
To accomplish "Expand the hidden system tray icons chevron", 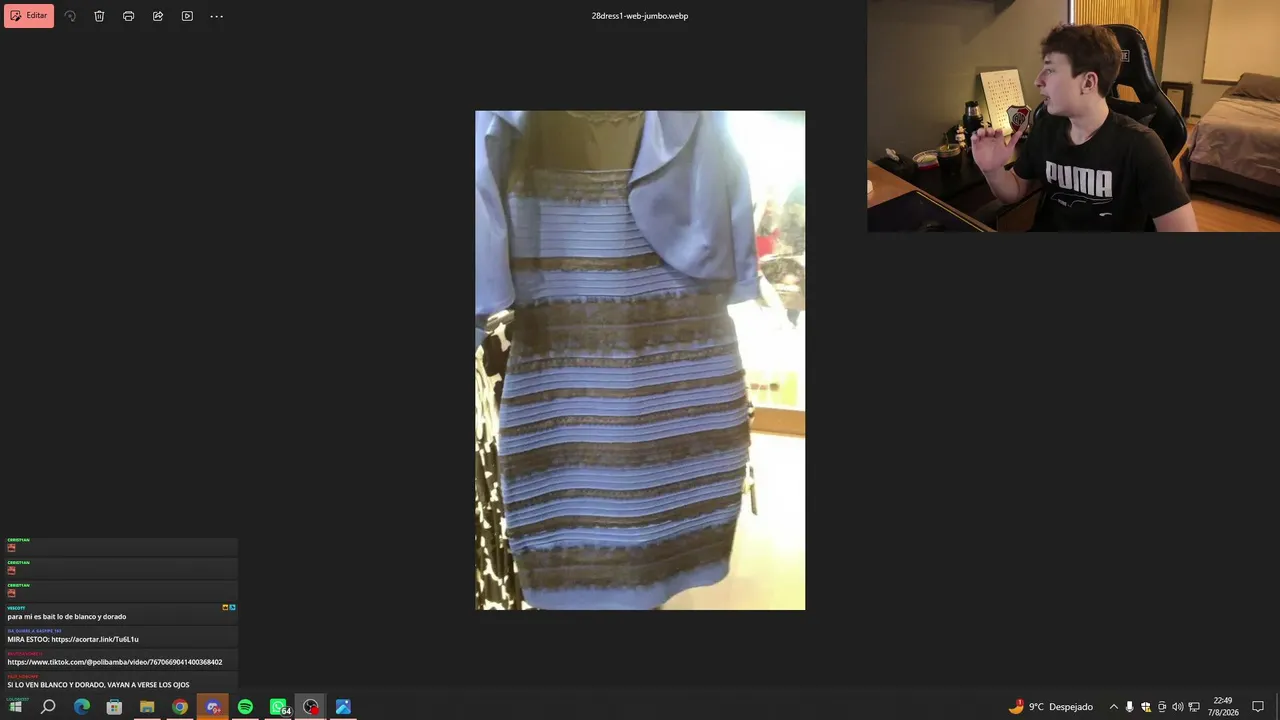I will [x=1114, y=707].
